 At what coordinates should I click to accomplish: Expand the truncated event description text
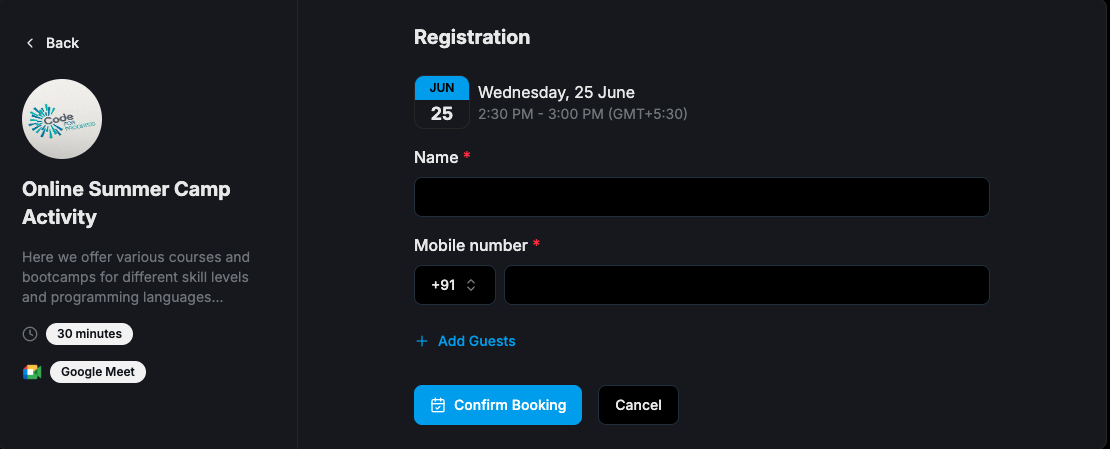point(135,277)
